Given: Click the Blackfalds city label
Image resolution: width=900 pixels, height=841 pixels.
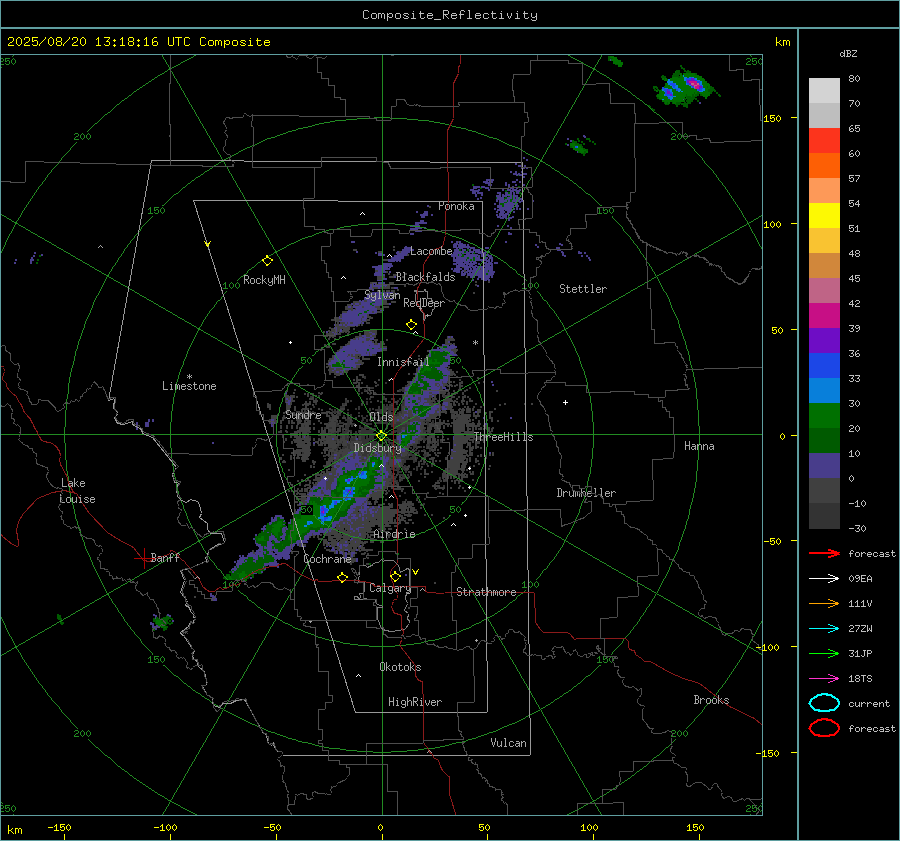Looking at the screenshot, I should tap(425, 277).
